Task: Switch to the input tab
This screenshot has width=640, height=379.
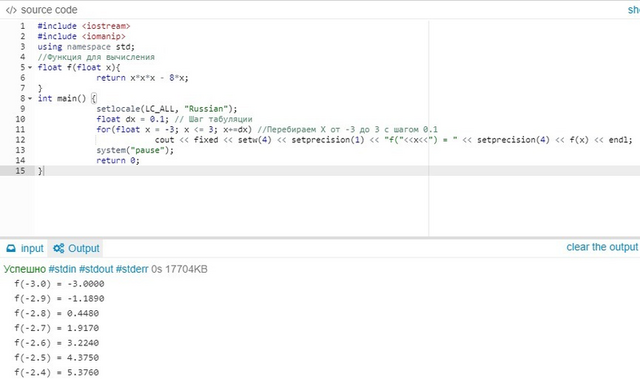Action: click(x=25, y=248)
